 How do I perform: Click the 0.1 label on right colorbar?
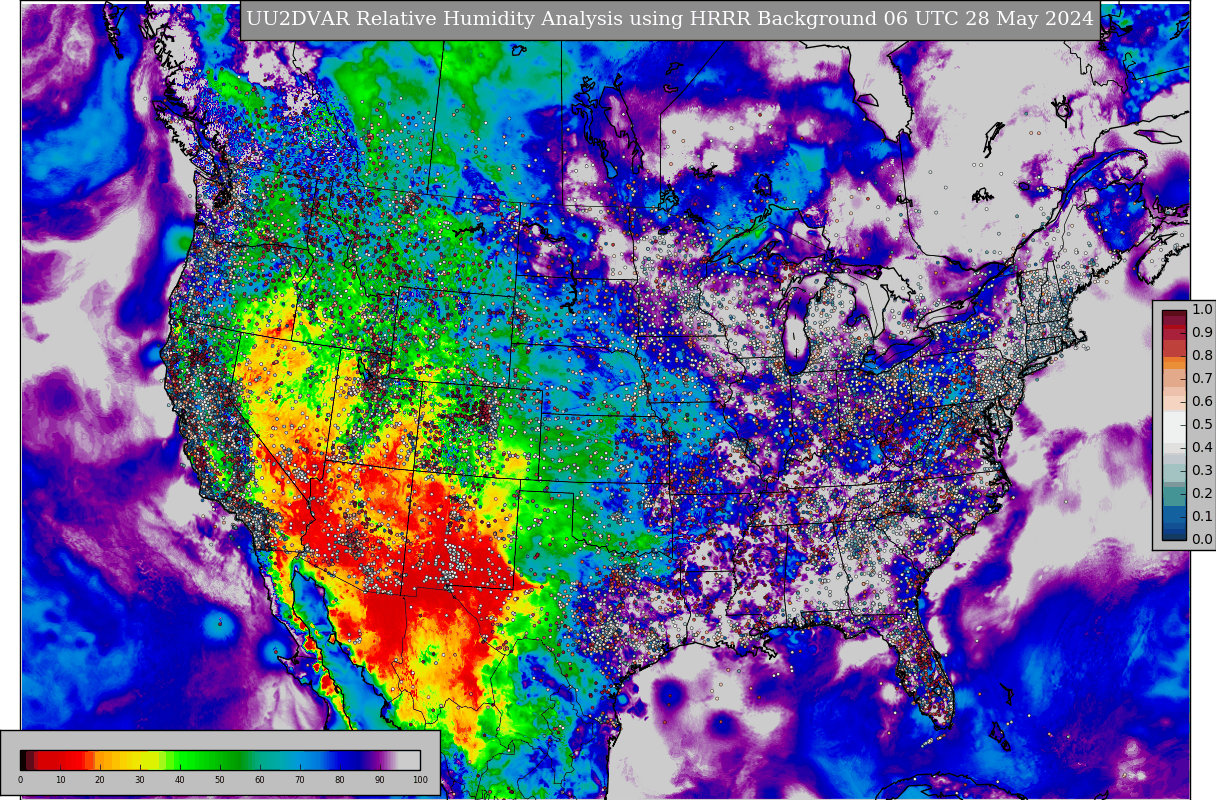(1202, 517)
